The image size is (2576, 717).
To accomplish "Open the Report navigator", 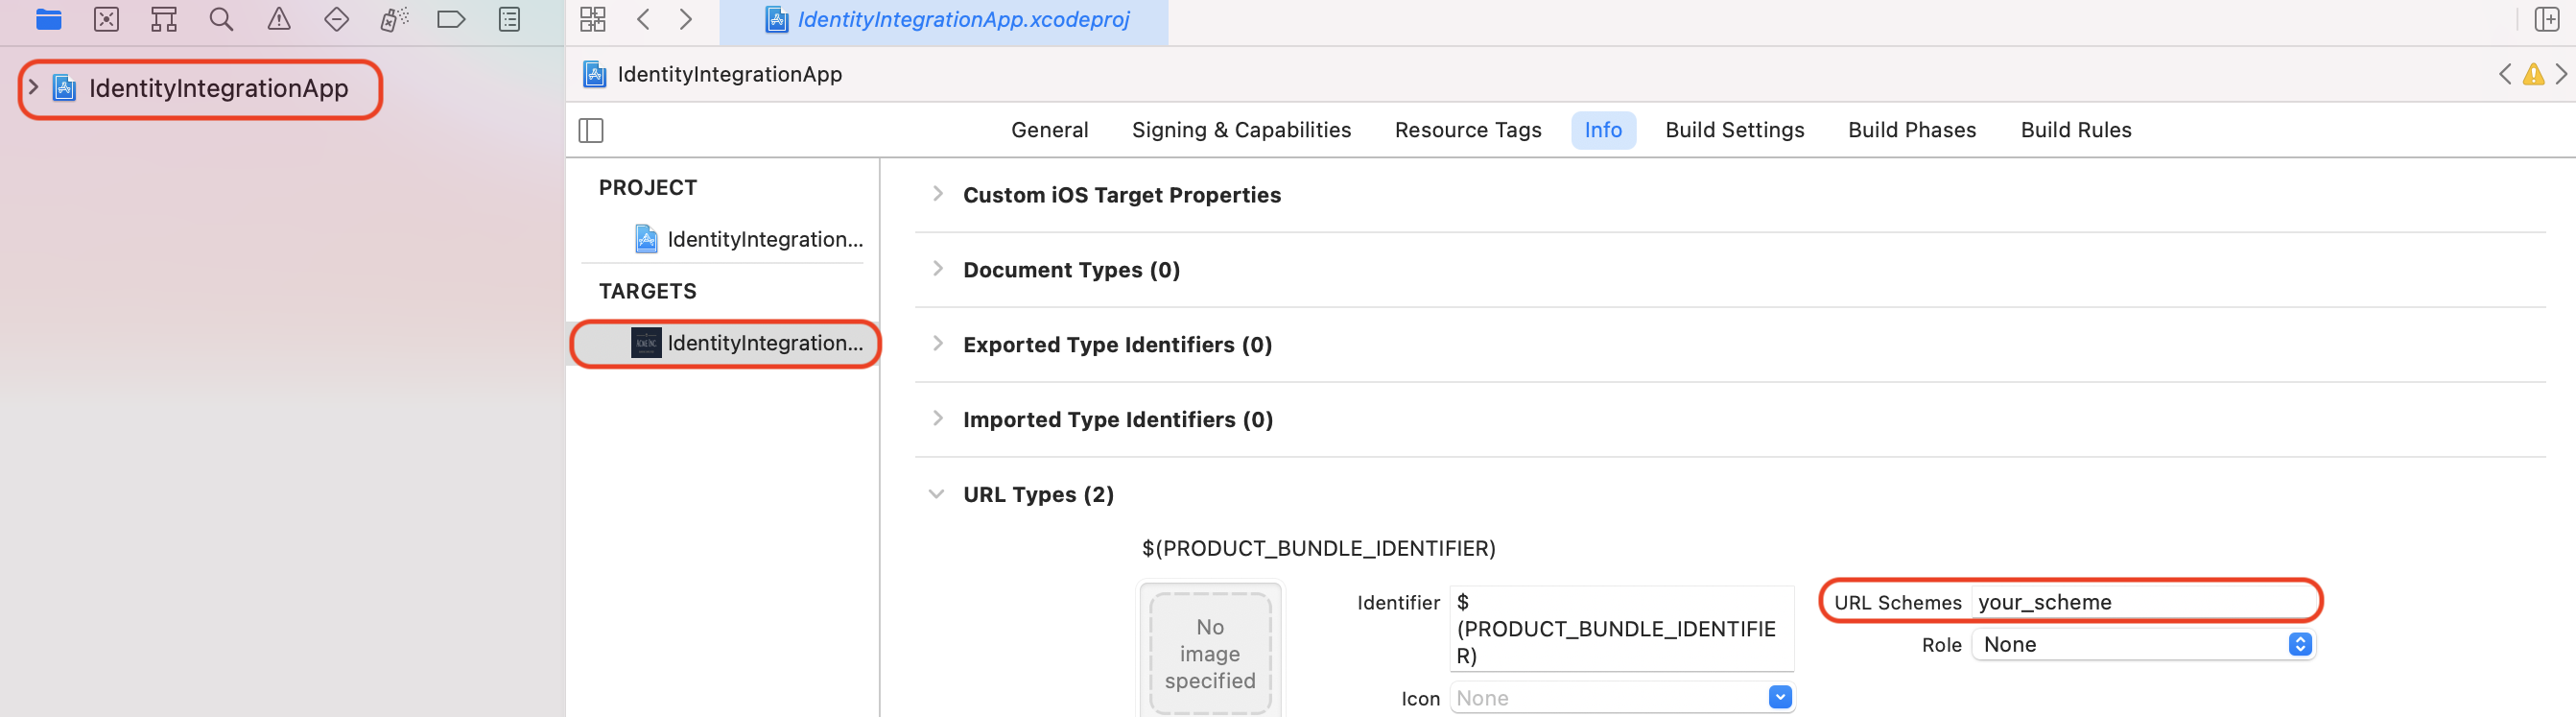I will click(509, 19).
